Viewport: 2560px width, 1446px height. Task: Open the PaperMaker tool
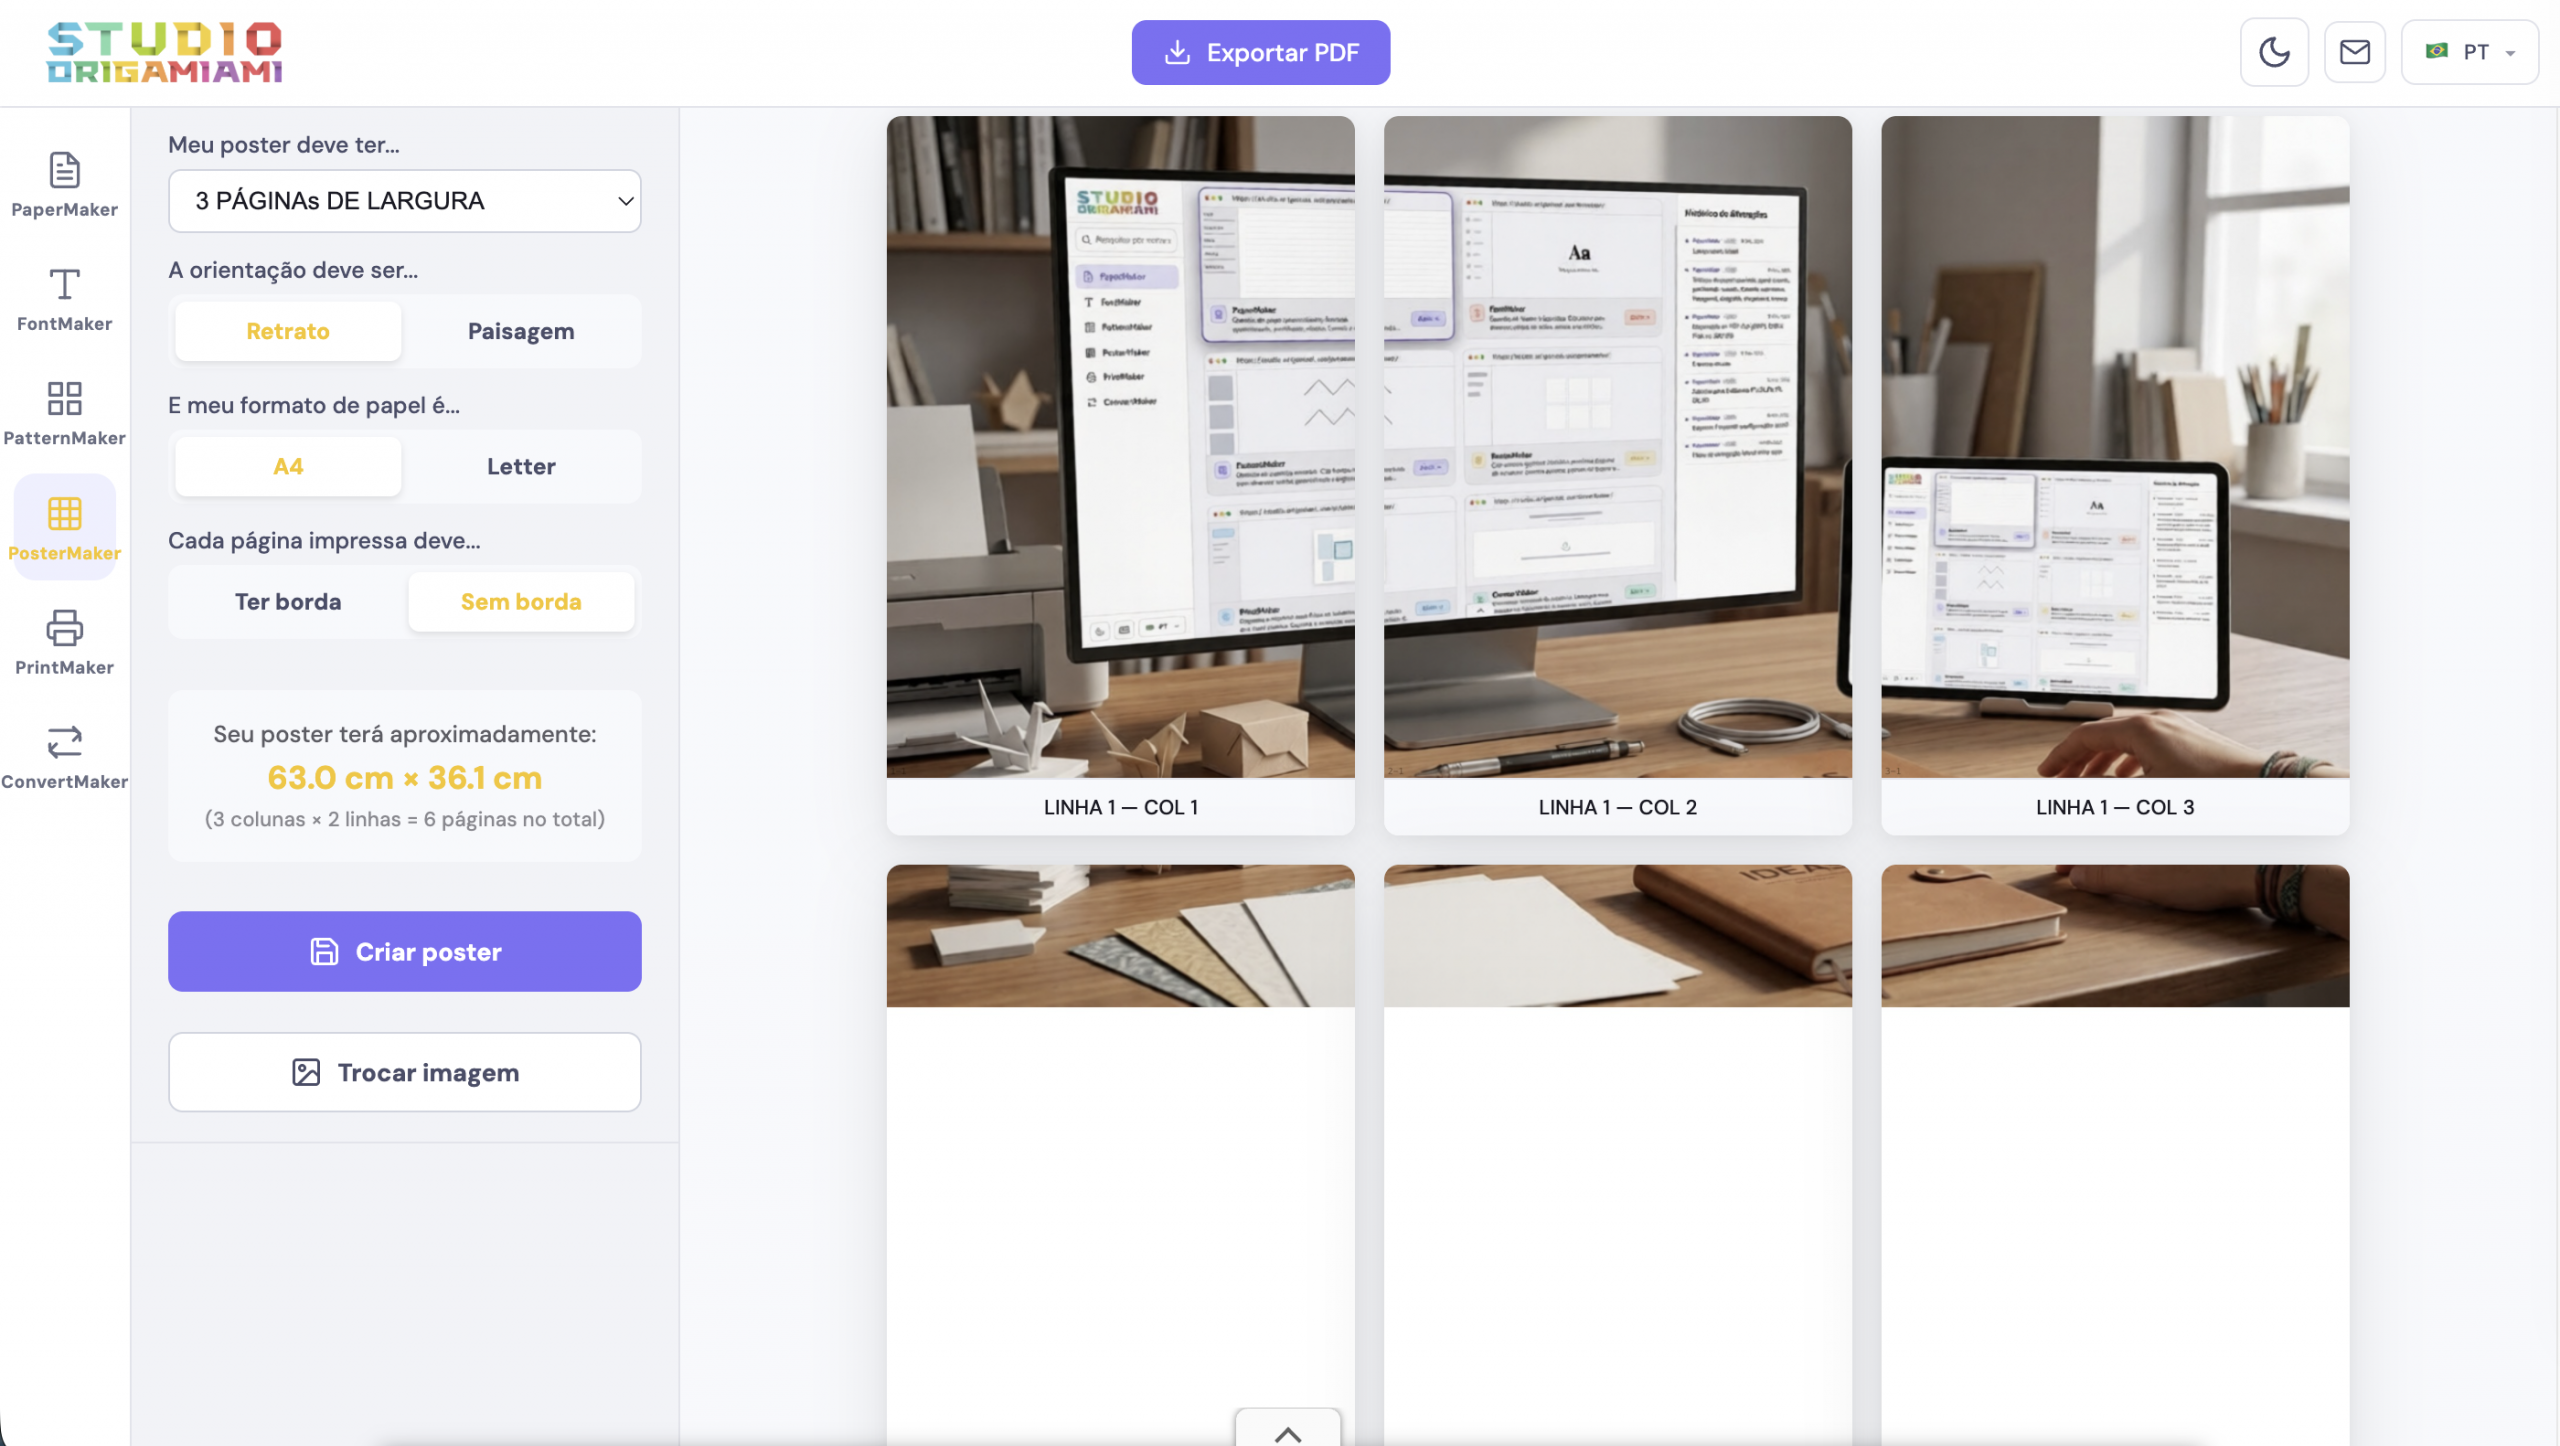pyautogui.click(x=64, y=184)
